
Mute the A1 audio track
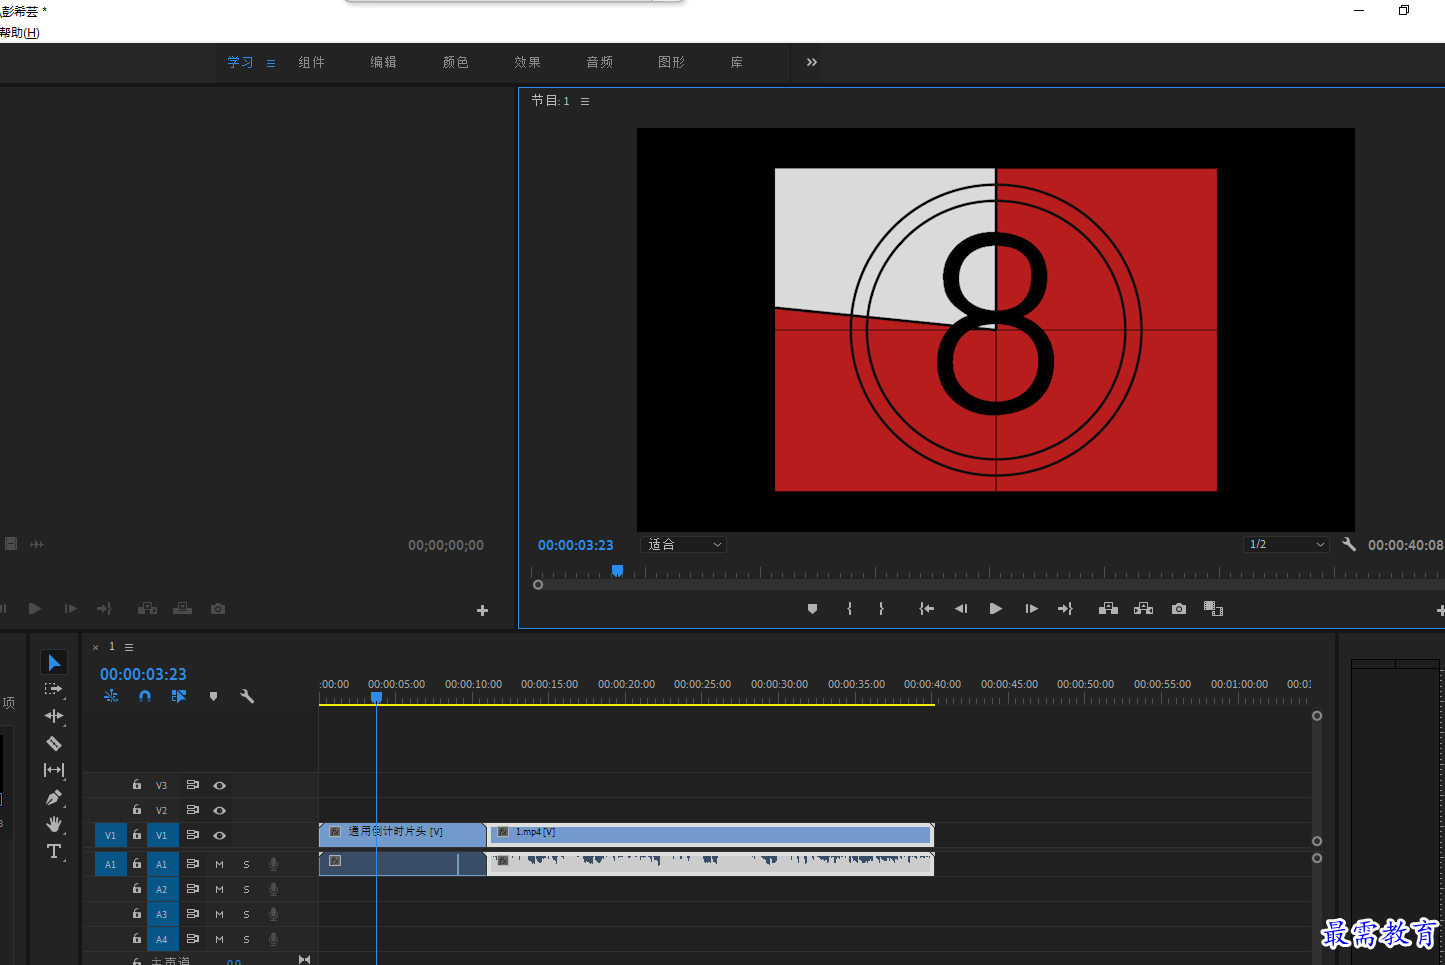point(219,864)
